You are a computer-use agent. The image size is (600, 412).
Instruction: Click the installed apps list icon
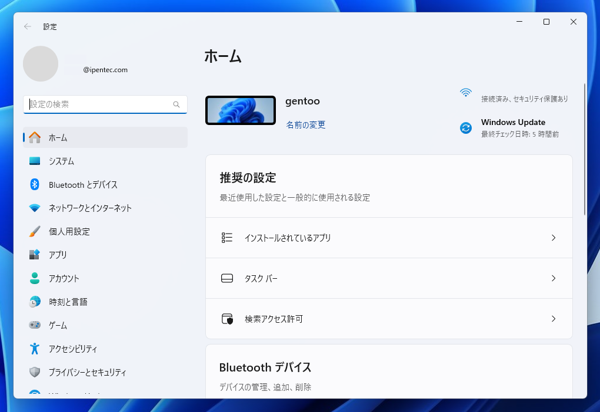pyautogui.click(x=227, y=238)
